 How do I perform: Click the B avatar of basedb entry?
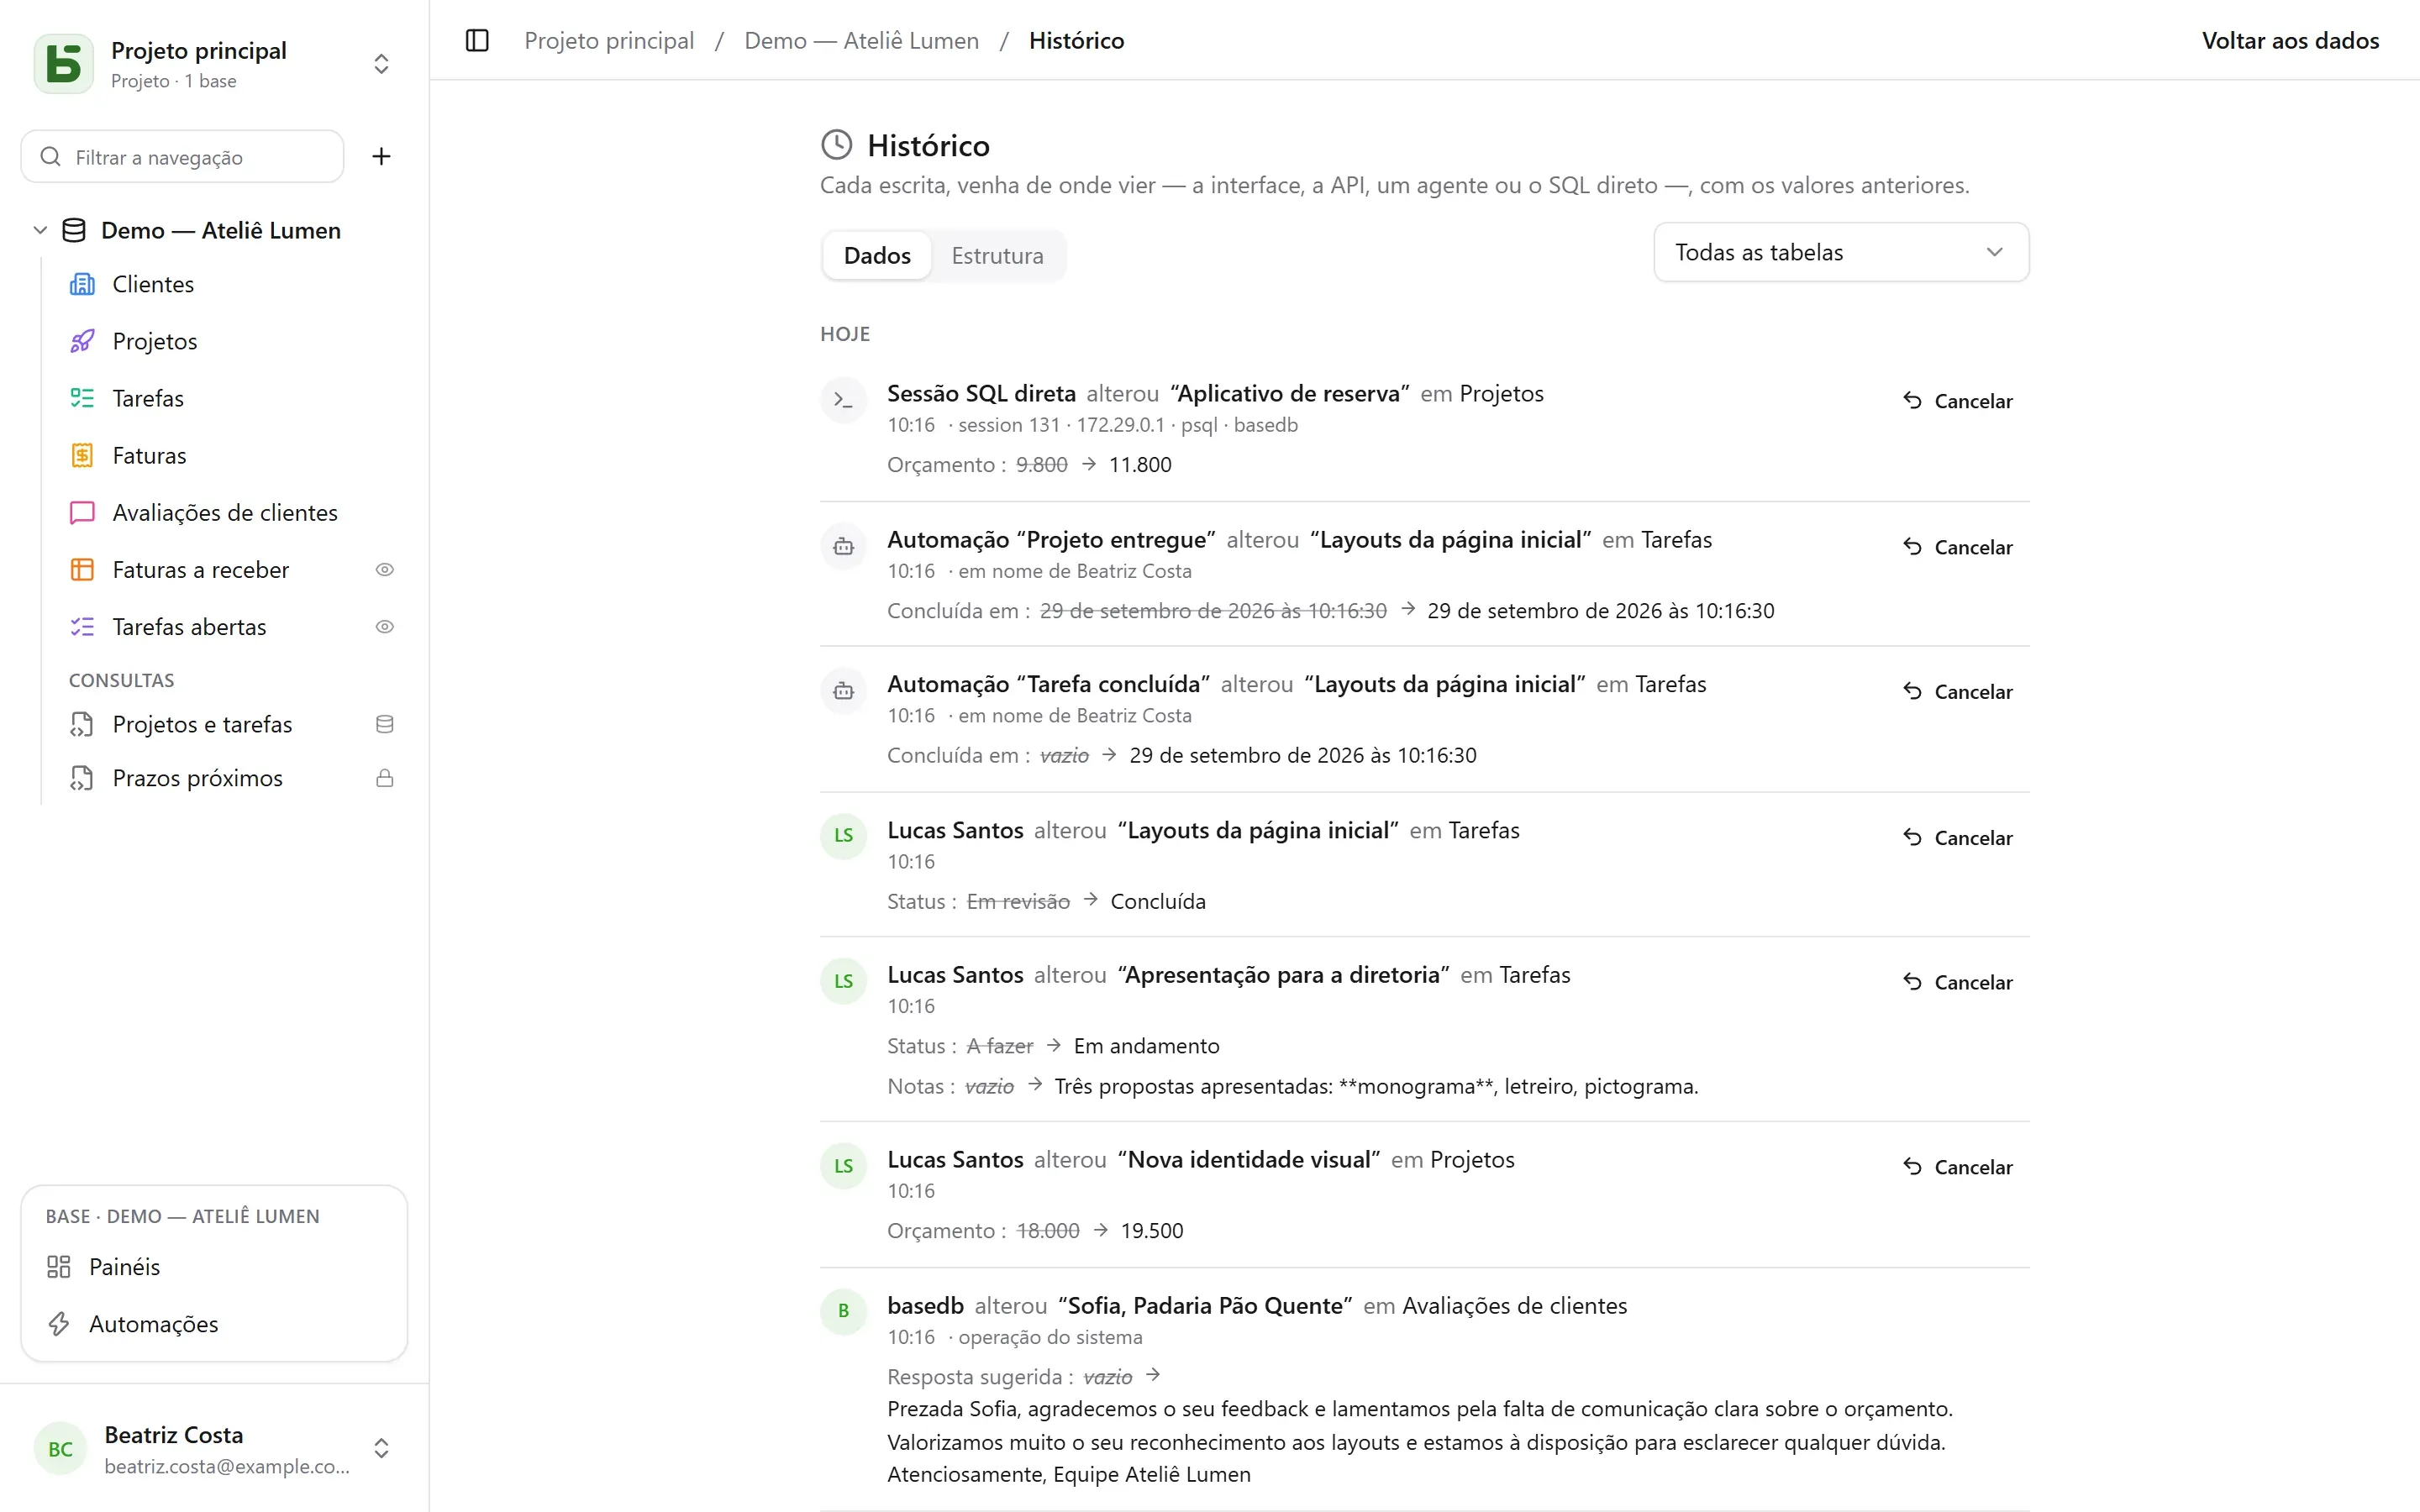843,1311
